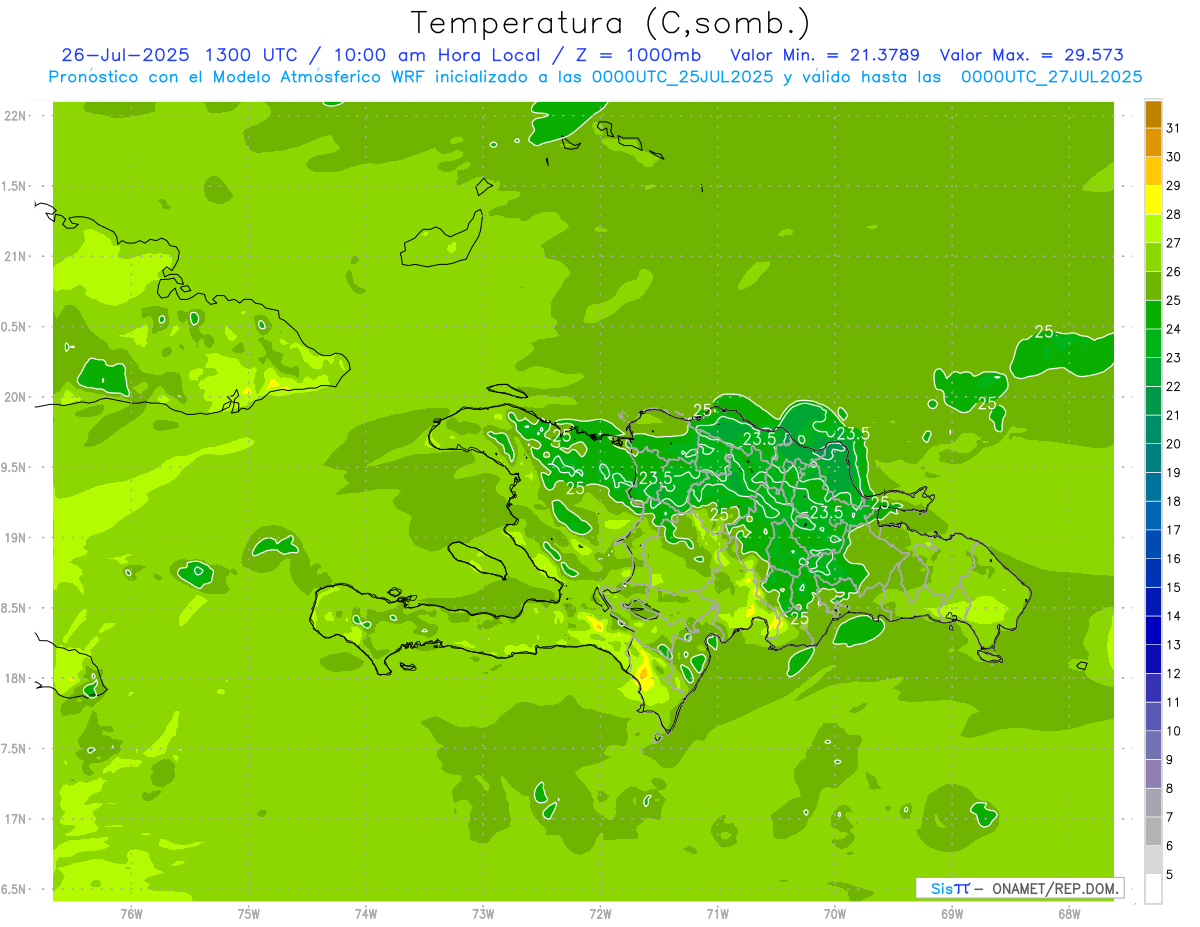Click the 'Z = 1000mb' level text
1200x927 pixels.
(637, 55)
